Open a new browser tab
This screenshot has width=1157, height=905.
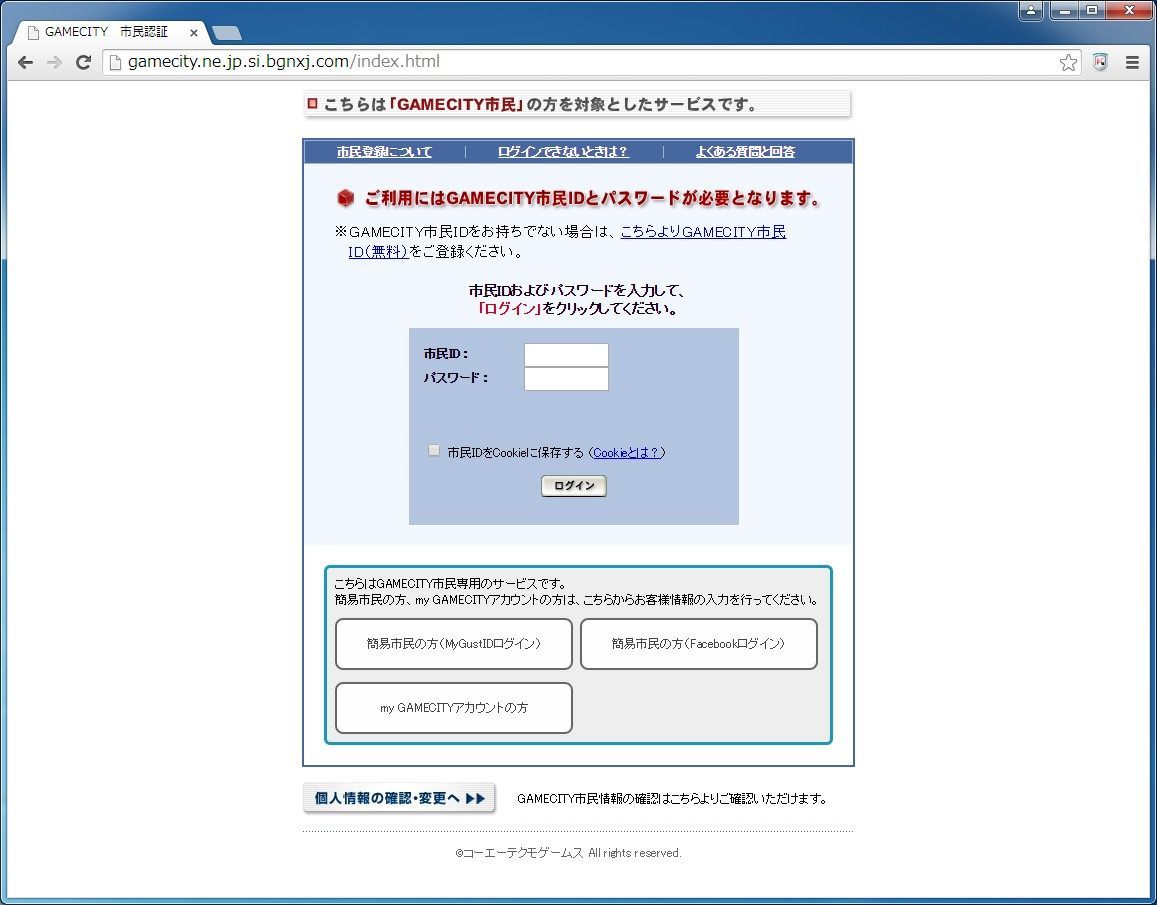[x=226, y=33]
